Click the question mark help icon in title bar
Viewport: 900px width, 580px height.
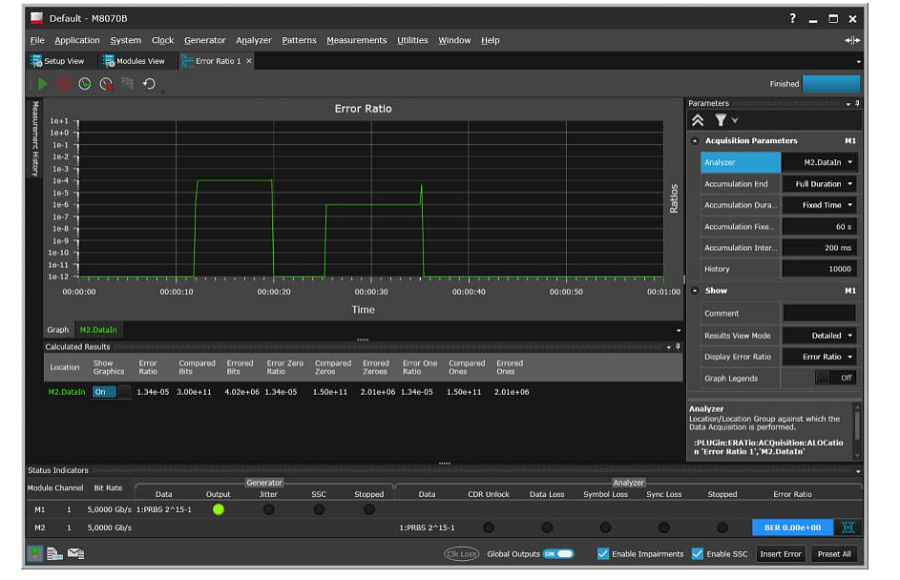tap(793, 18)
